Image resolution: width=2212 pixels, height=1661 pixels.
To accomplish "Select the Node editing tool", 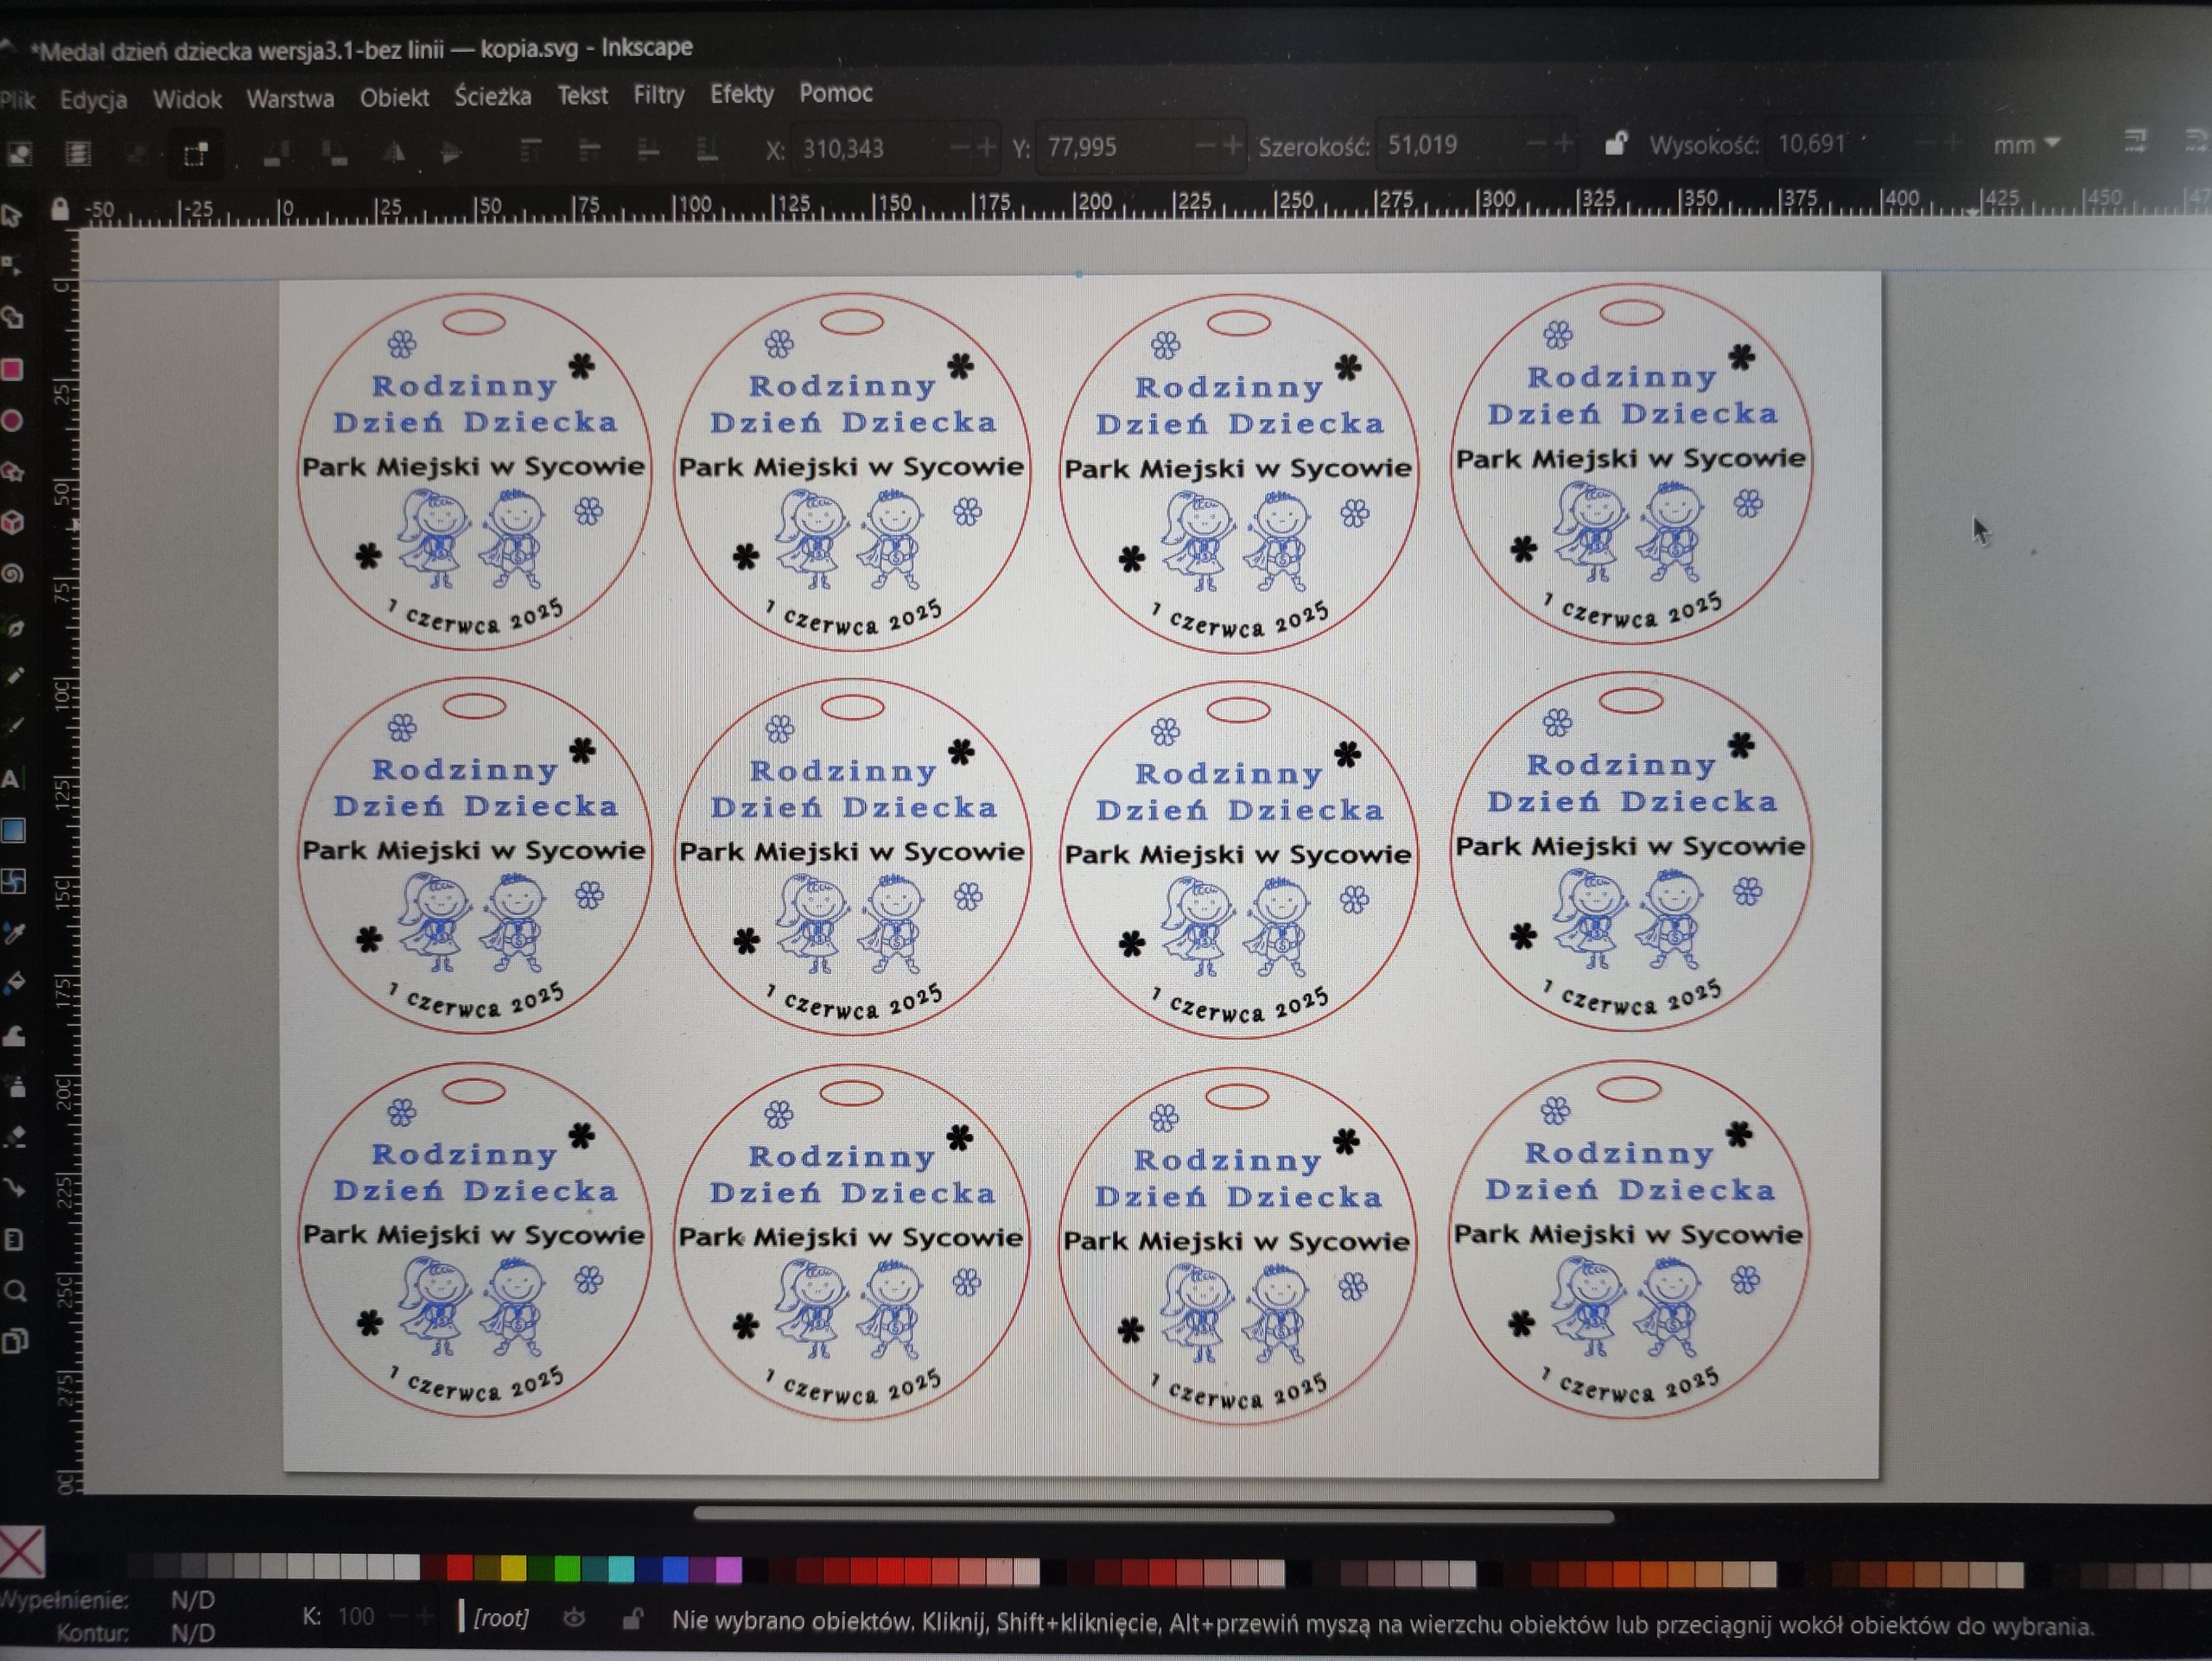I will (x=11, y=265).
